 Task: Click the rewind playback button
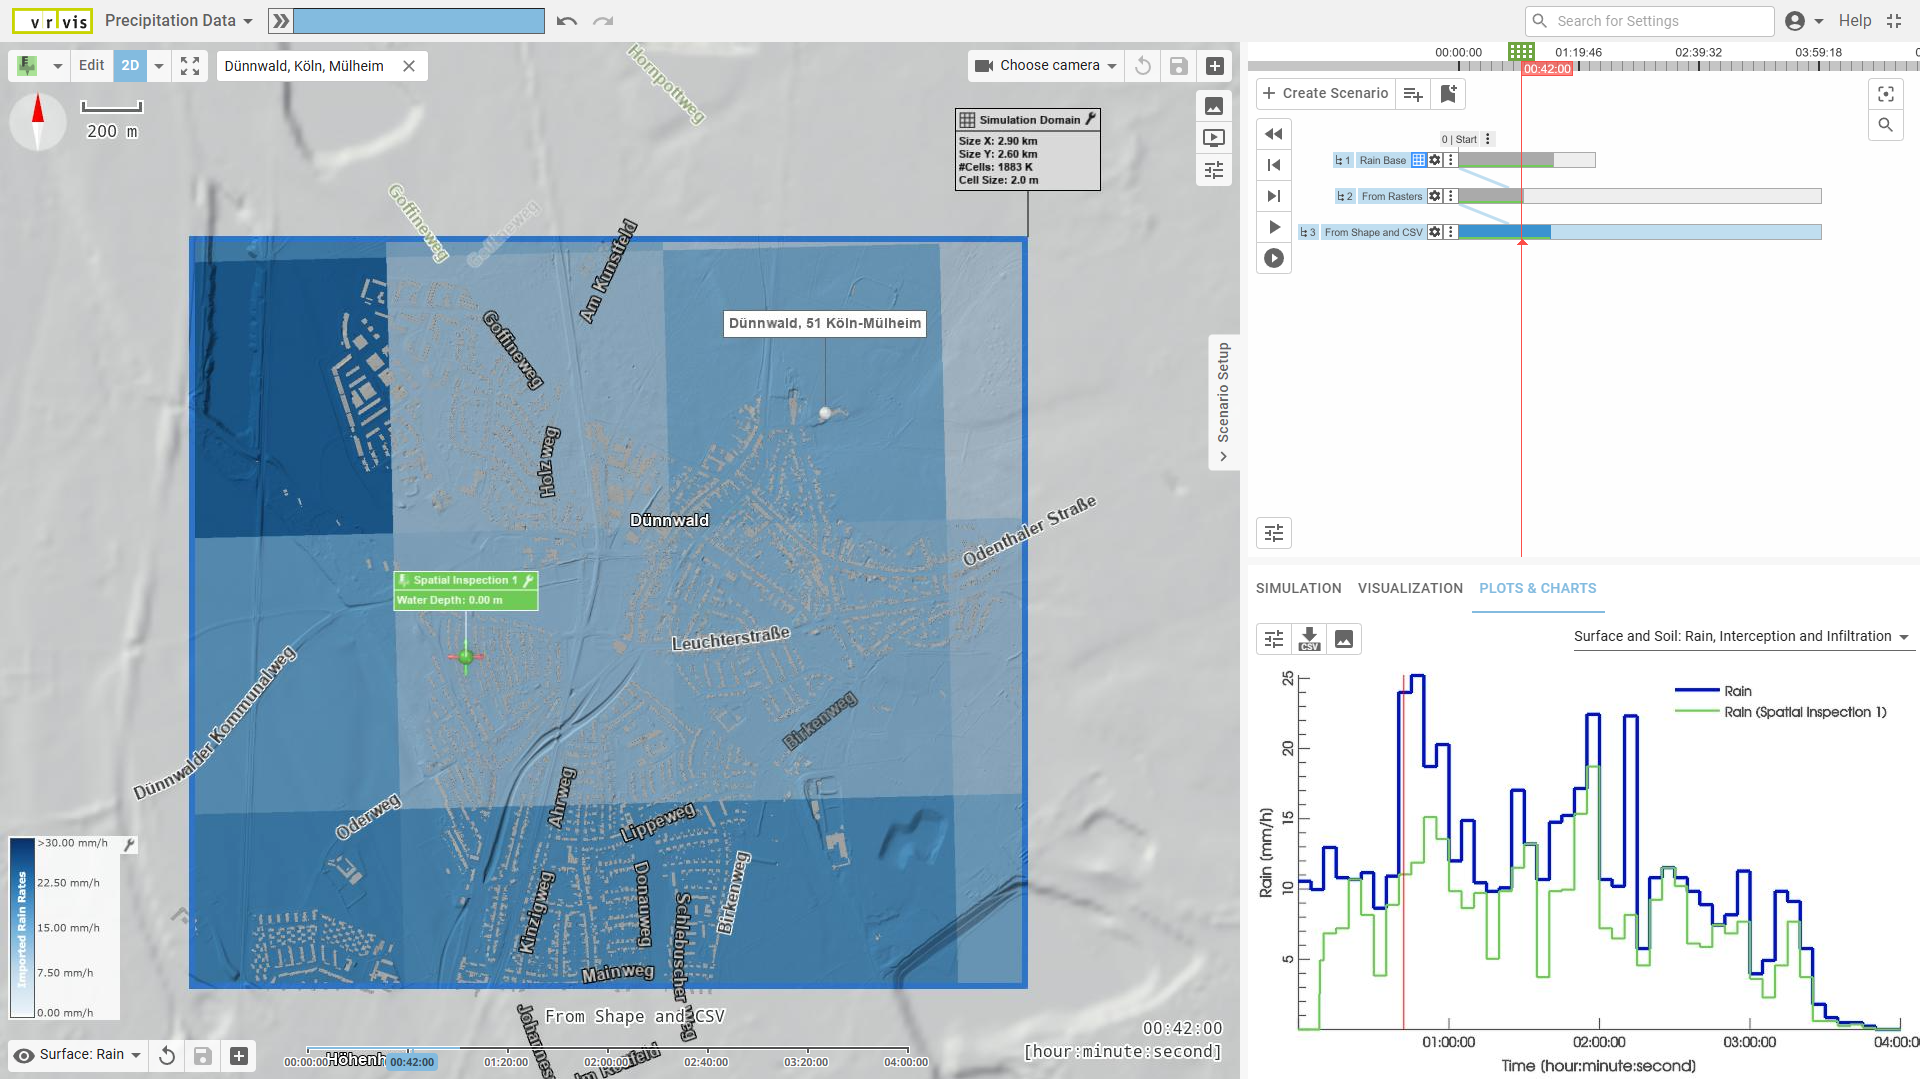point(1273,134)
